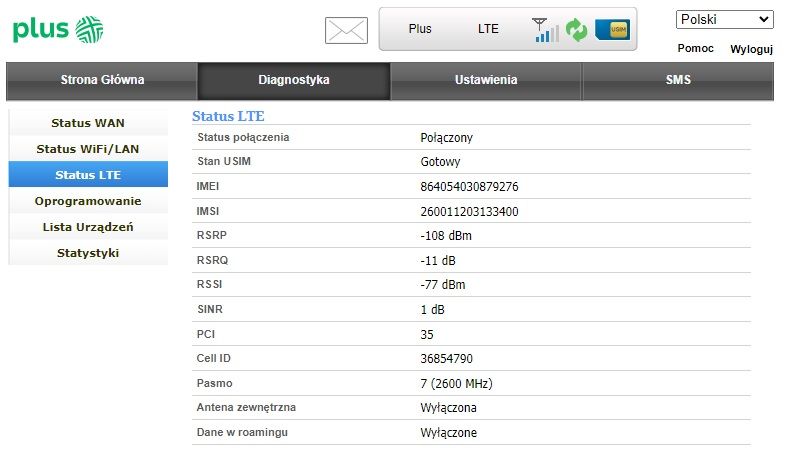Click the RSRP row label

212,236
